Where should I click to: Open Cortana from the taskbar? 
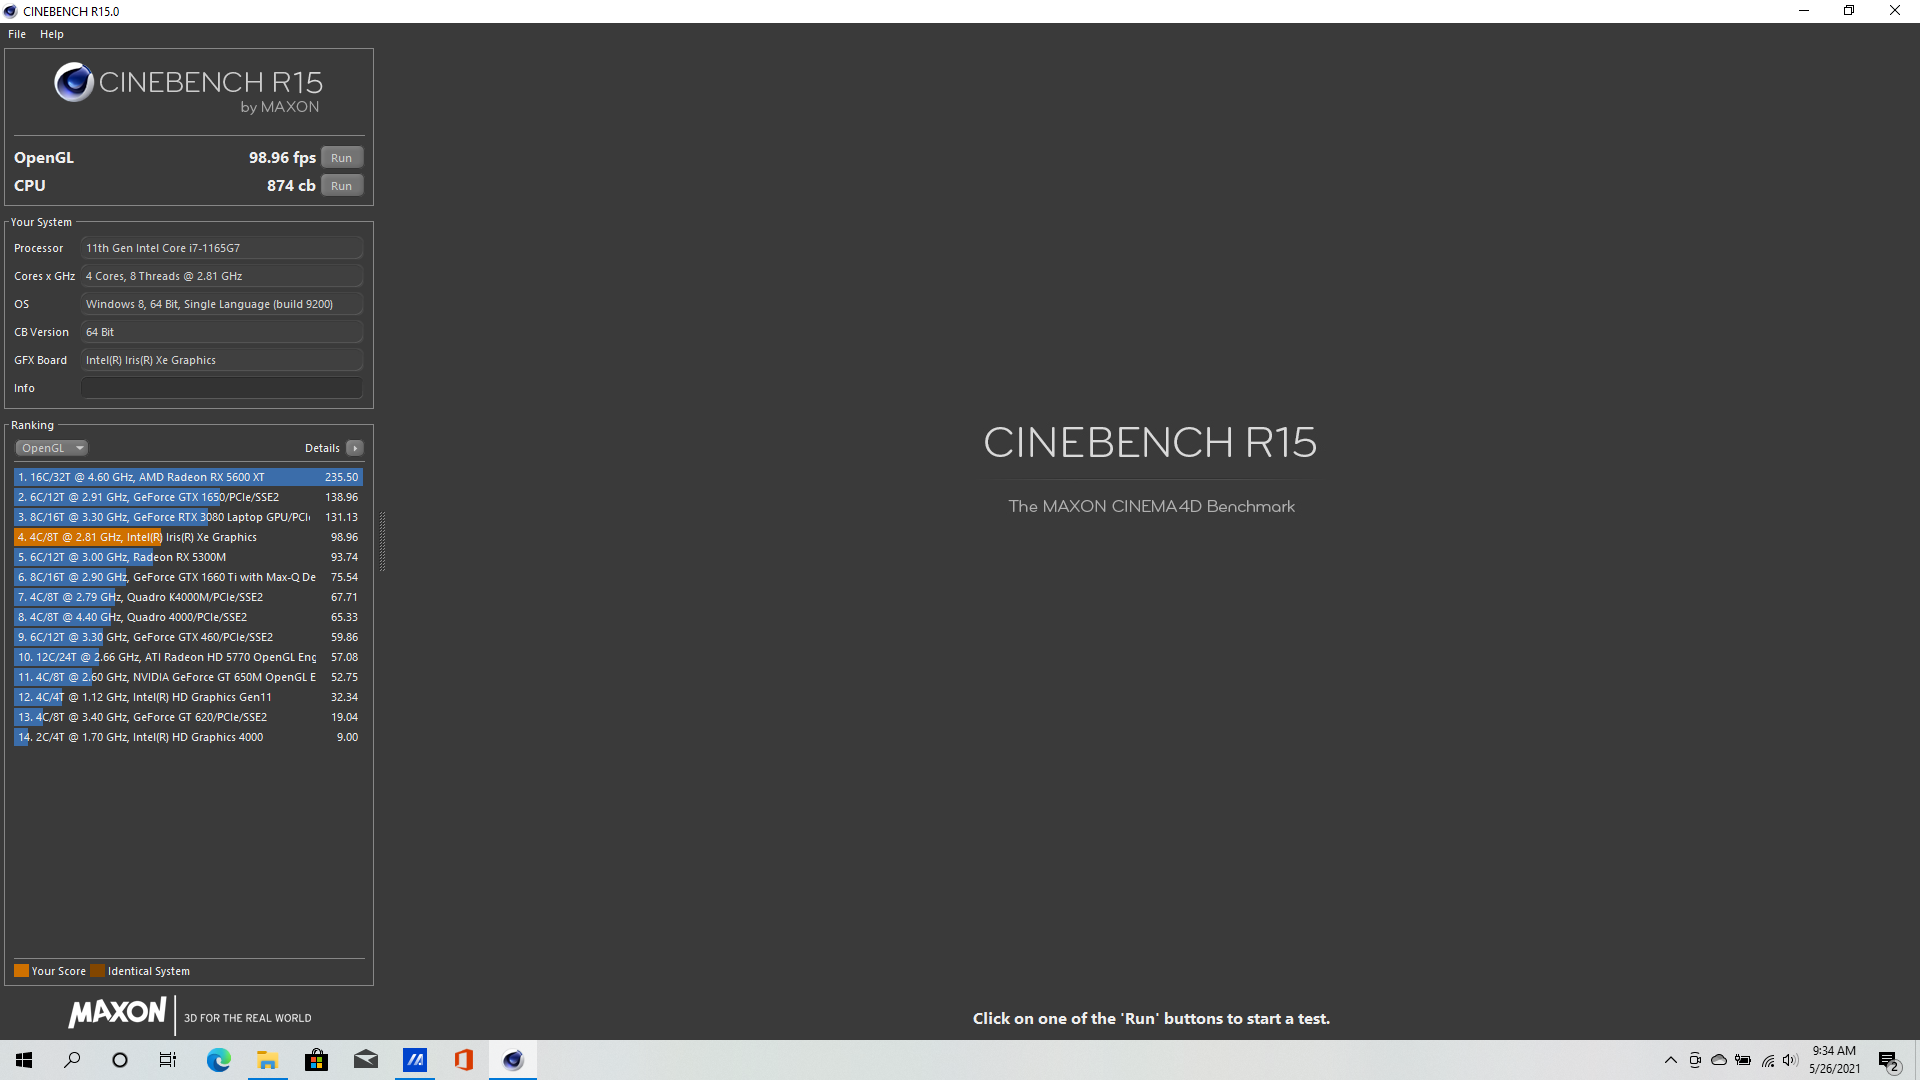[x=120, y=1060]
